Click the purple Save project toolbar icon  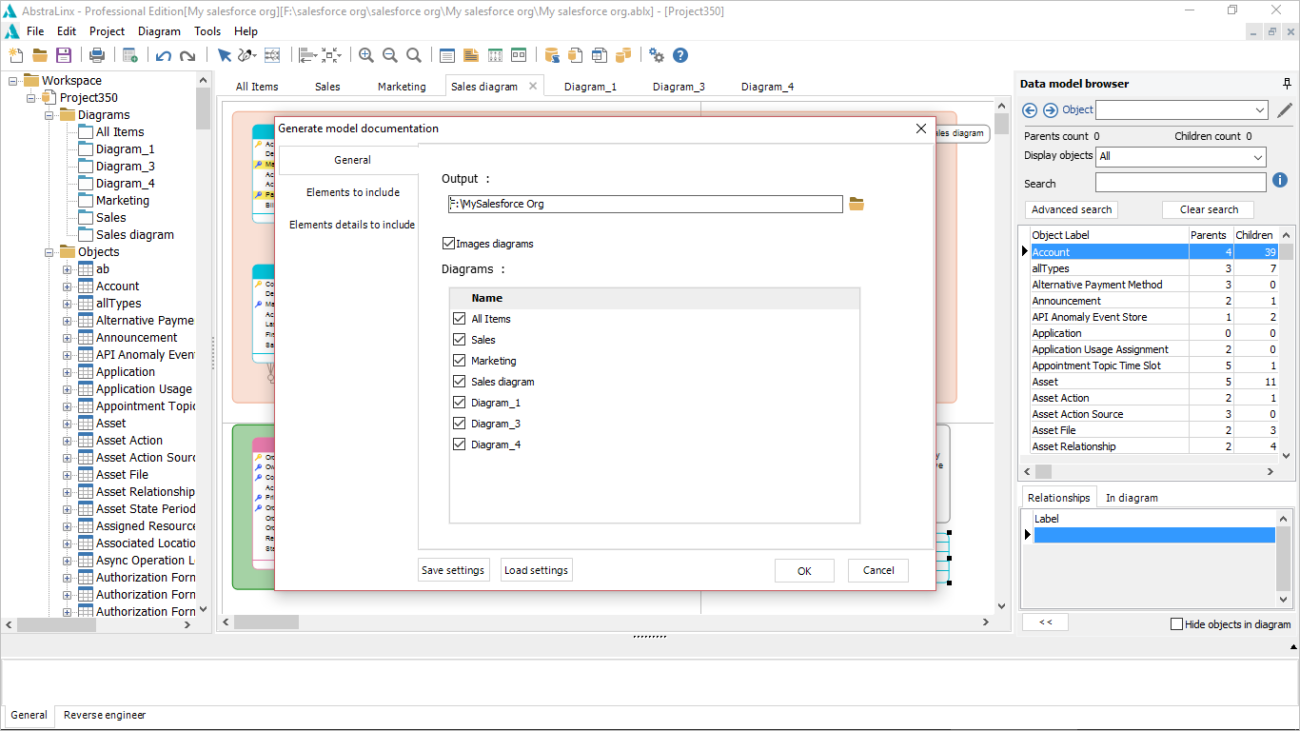63,55
